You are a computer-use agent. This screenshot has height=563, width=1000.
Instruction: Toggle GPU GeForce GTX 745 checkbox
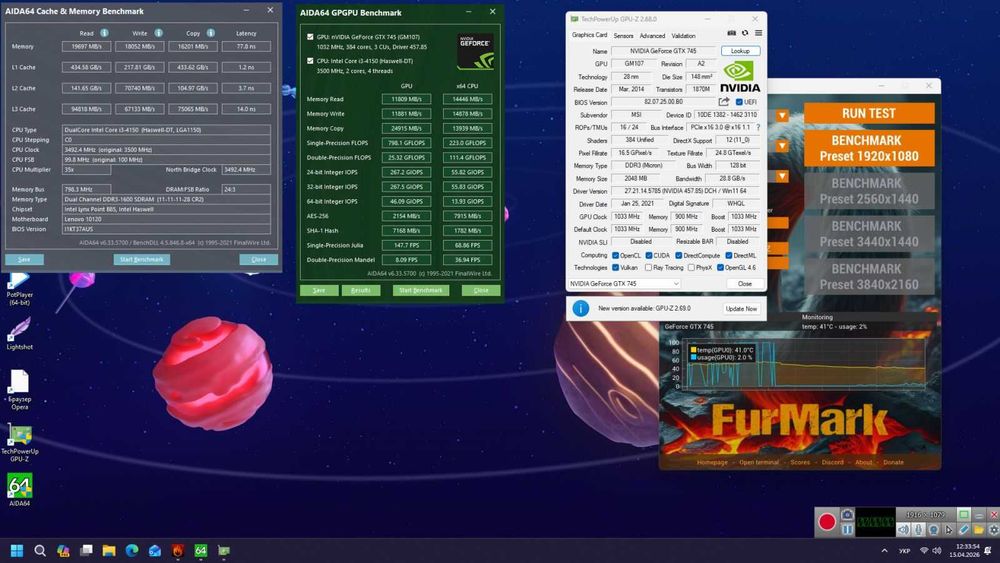click(x=310, y=37)
